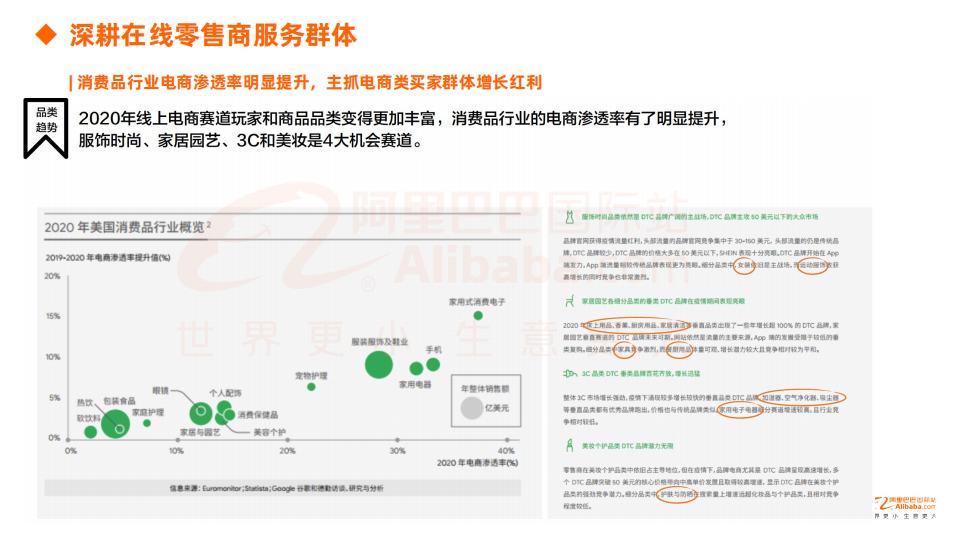Click the chart label 包装食品
This screenshot has height=539, width=959.
coord(119,401)
